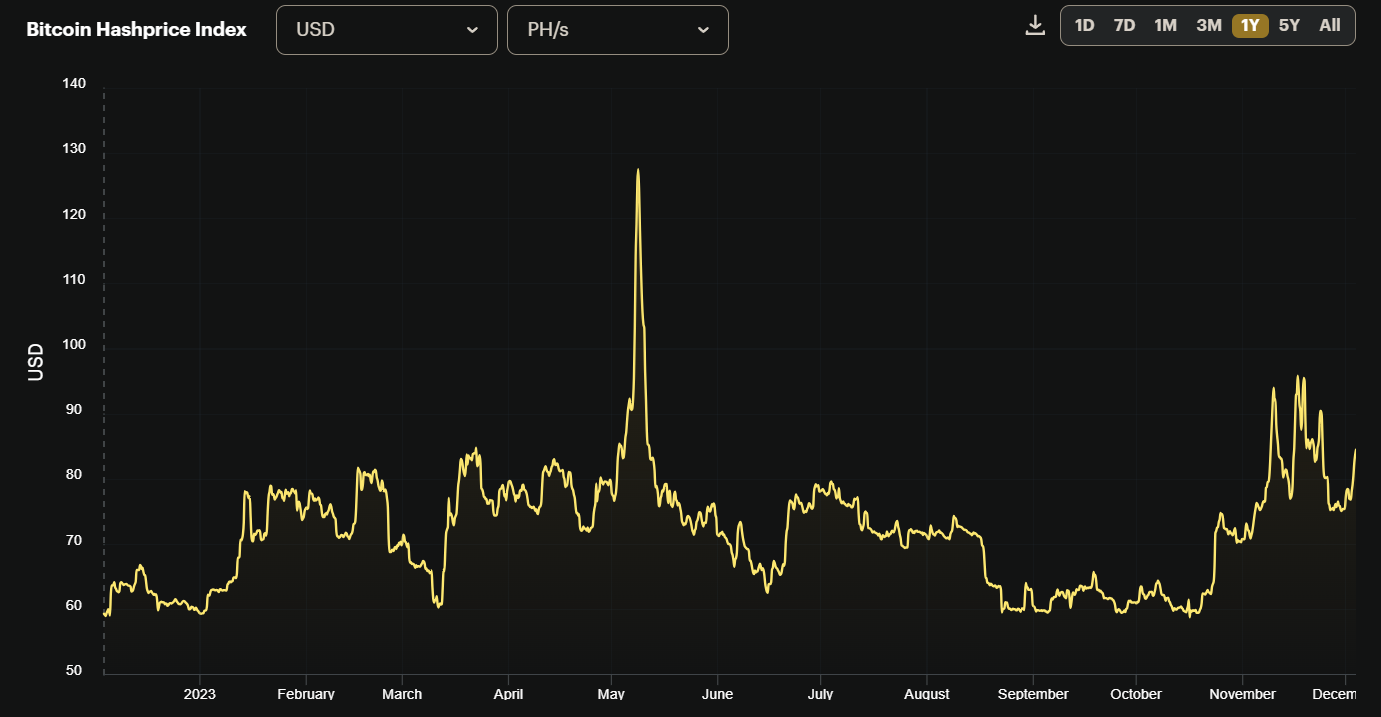
Task: Click the 130 y-axis value
Action: pyautogui.click(x=73, y=149)
